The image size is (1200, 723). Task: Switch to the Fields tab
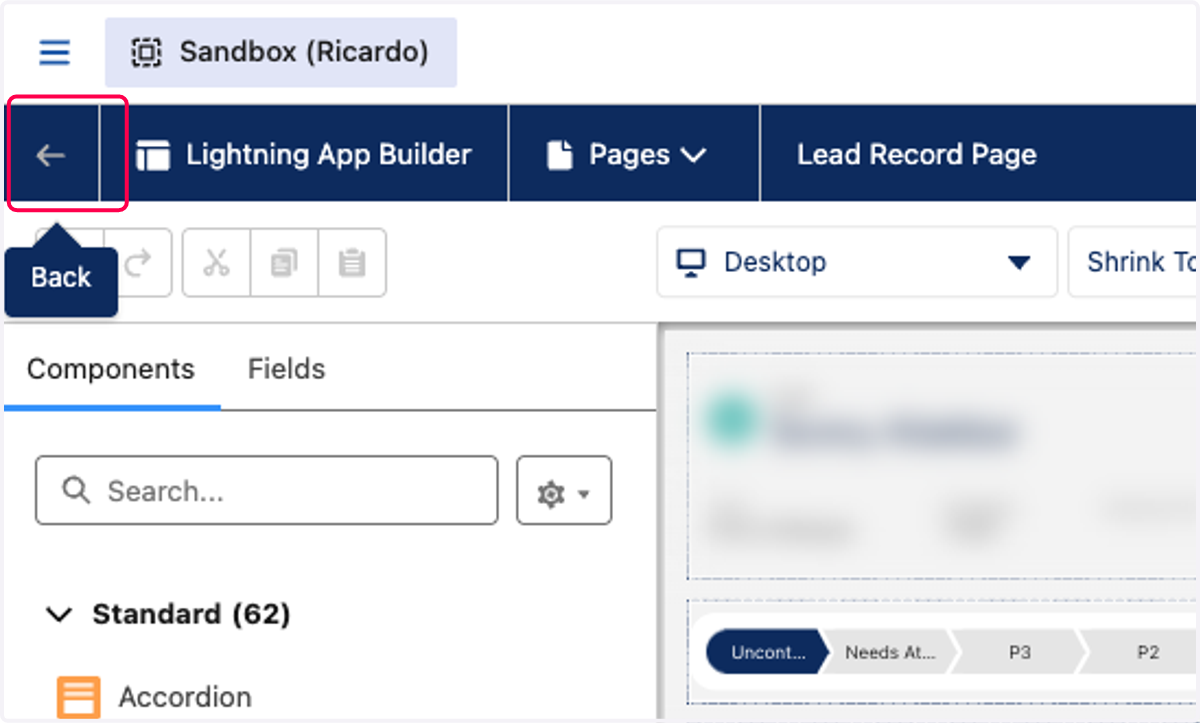click(x=286, y=369)
